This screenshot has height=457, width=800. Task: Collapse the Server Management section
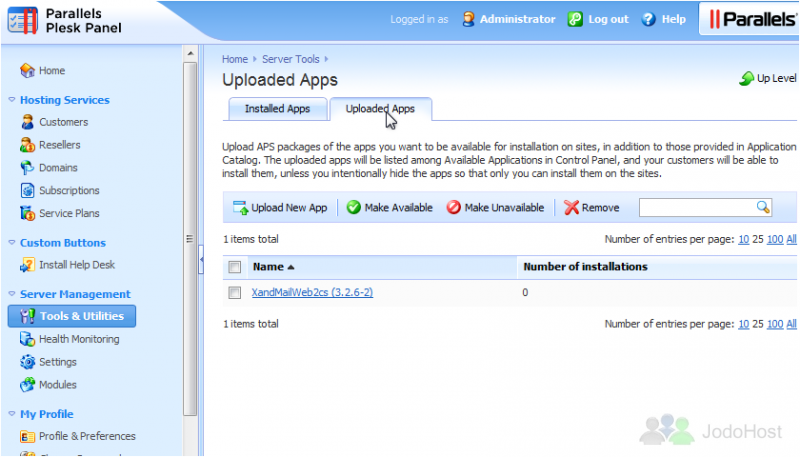pyautogui.click(x=12, y=294)
